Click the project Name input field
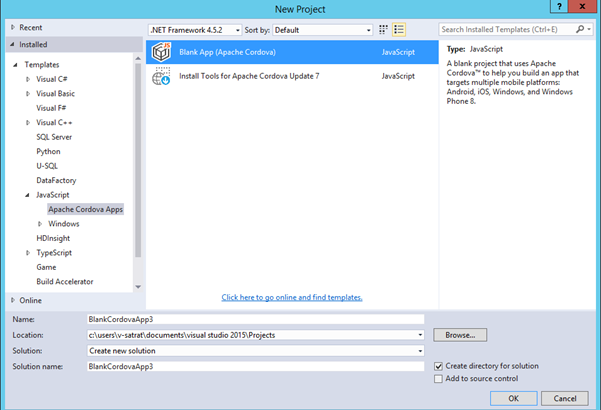Screen dimensions: 601x410 [x=256, y=319]
